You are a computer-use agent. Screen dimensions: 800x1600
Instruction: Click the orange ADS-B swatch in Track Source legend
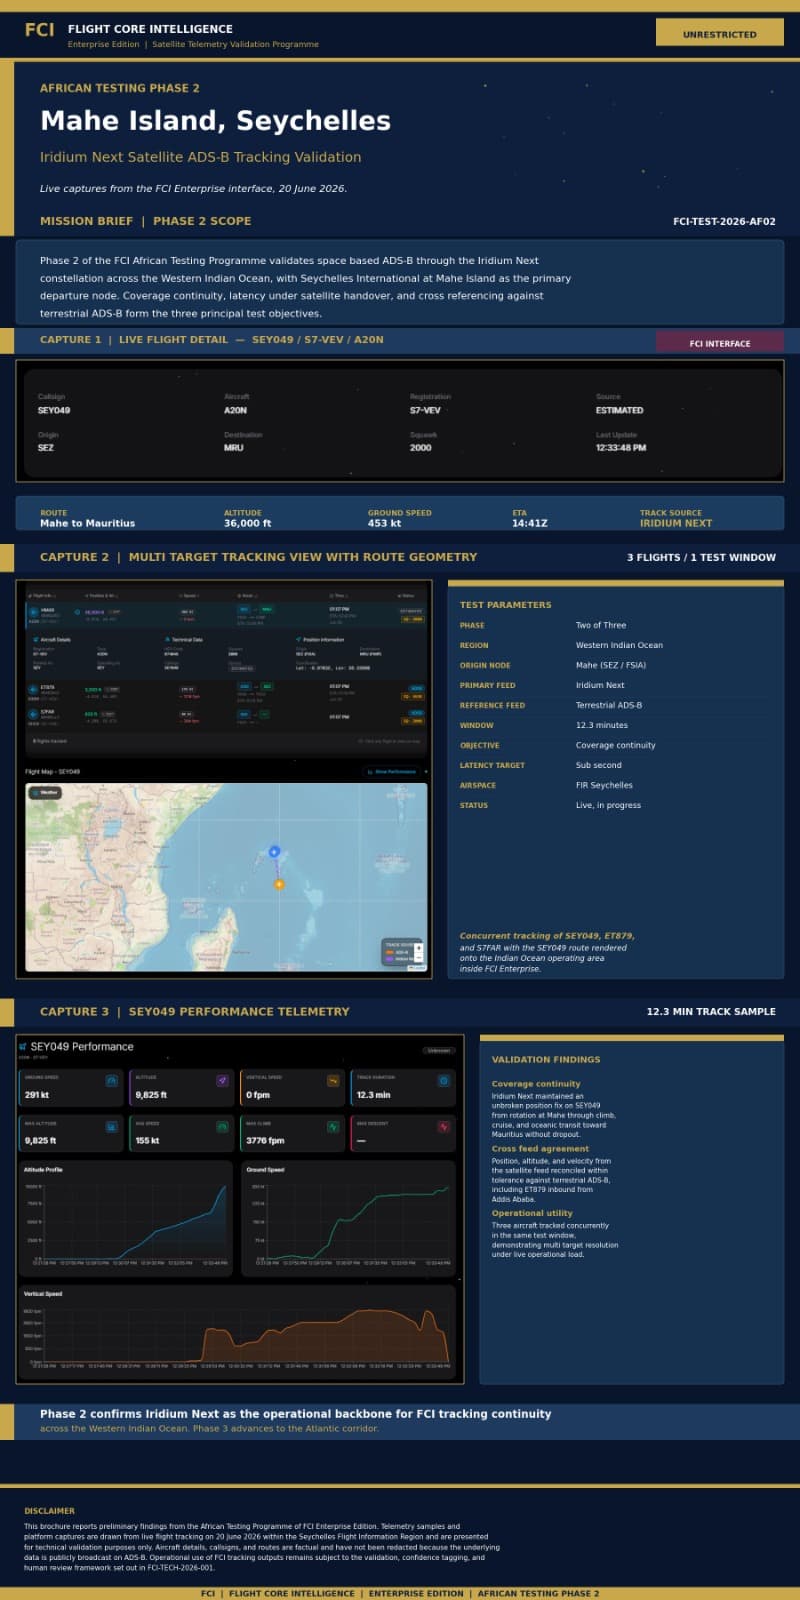tap(389, 952)
